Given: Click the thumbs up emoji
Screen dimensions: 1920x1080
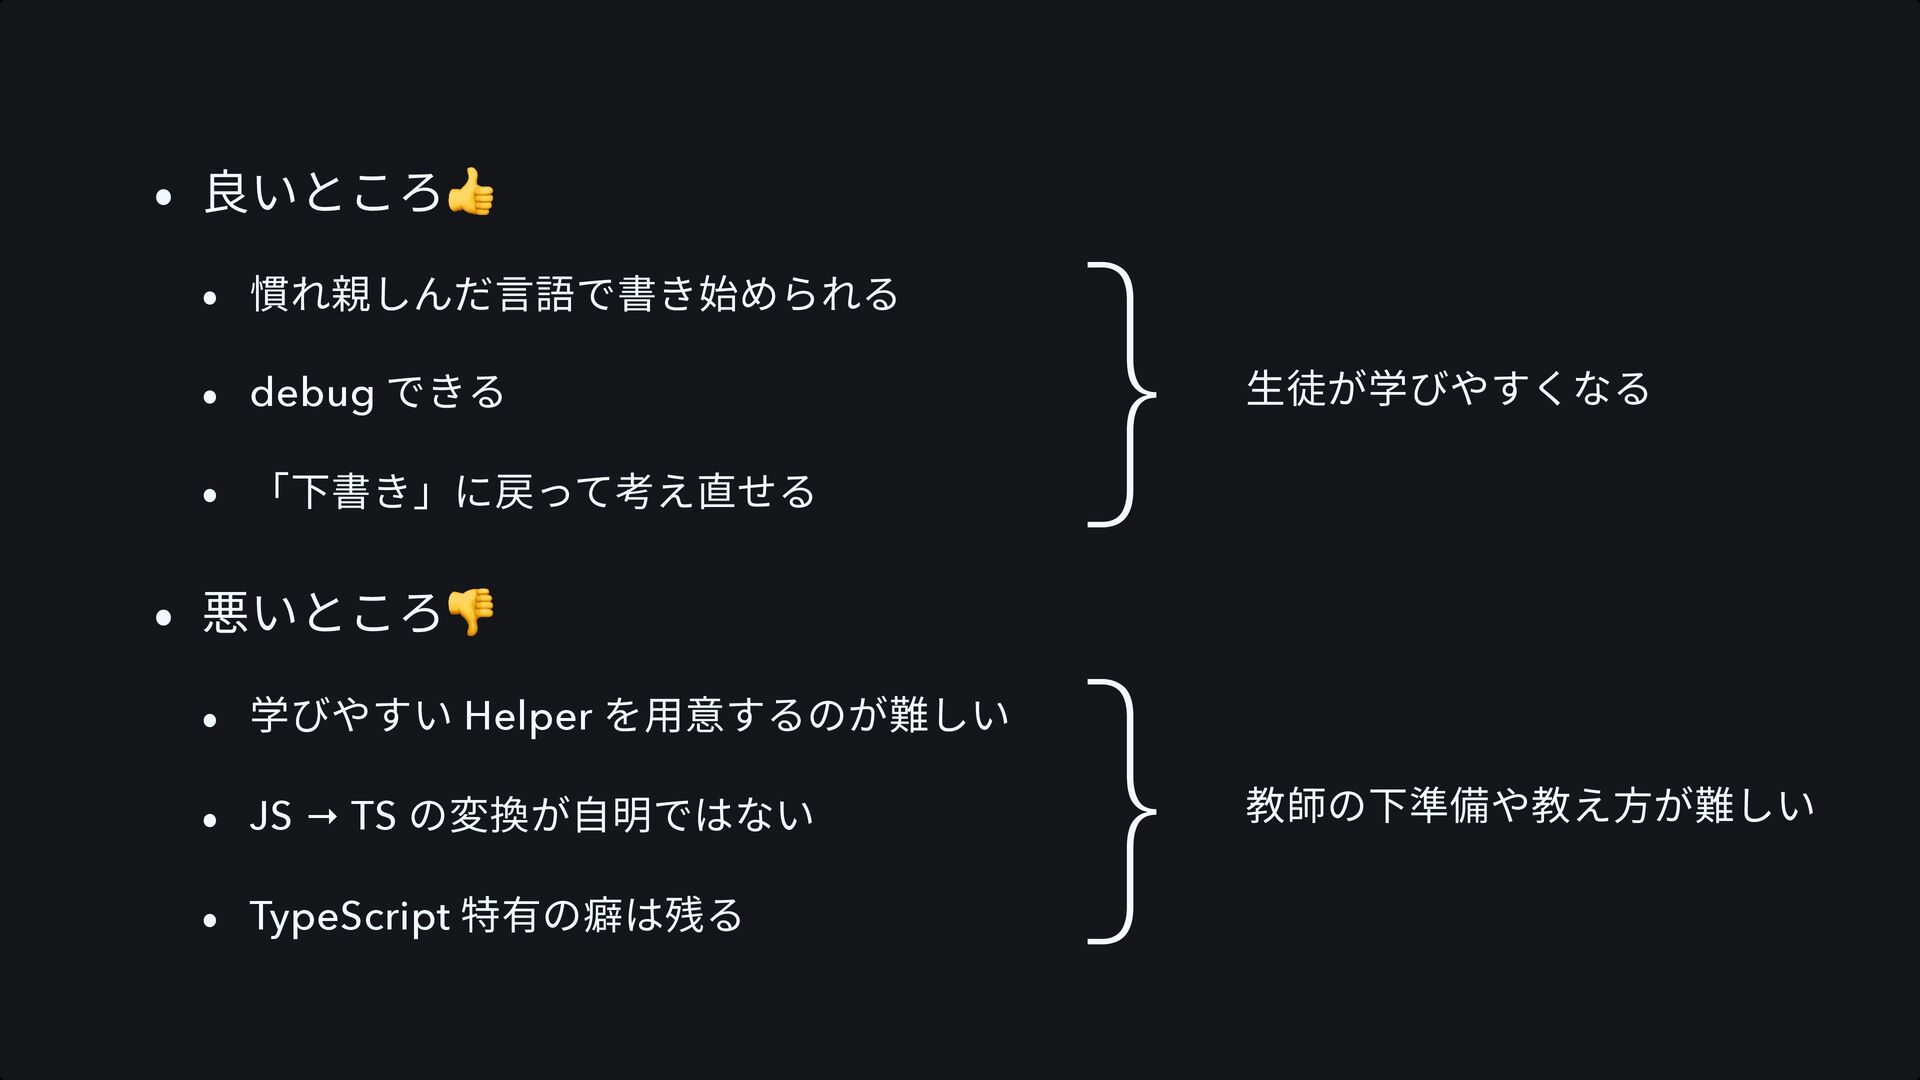Looking at the screenshot, I should (470, 192).
